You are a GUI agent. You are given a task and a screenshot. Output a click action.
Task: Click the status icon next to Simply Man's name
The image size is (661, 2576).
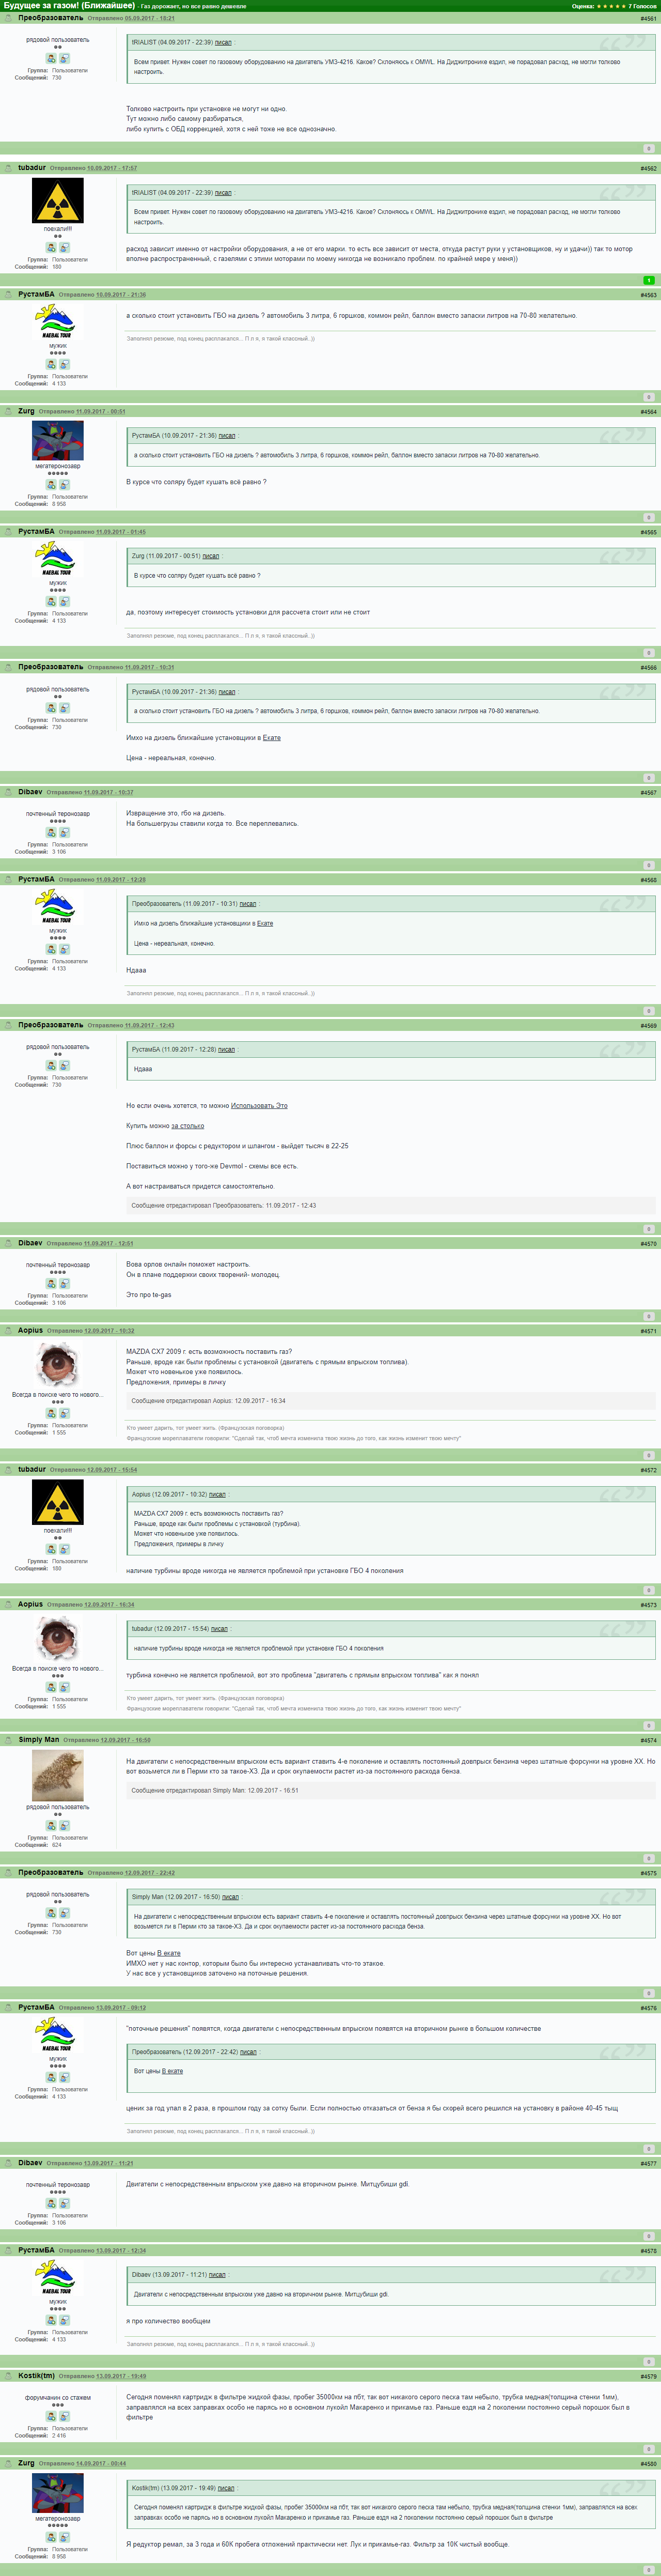click(x=9, y=1740)
